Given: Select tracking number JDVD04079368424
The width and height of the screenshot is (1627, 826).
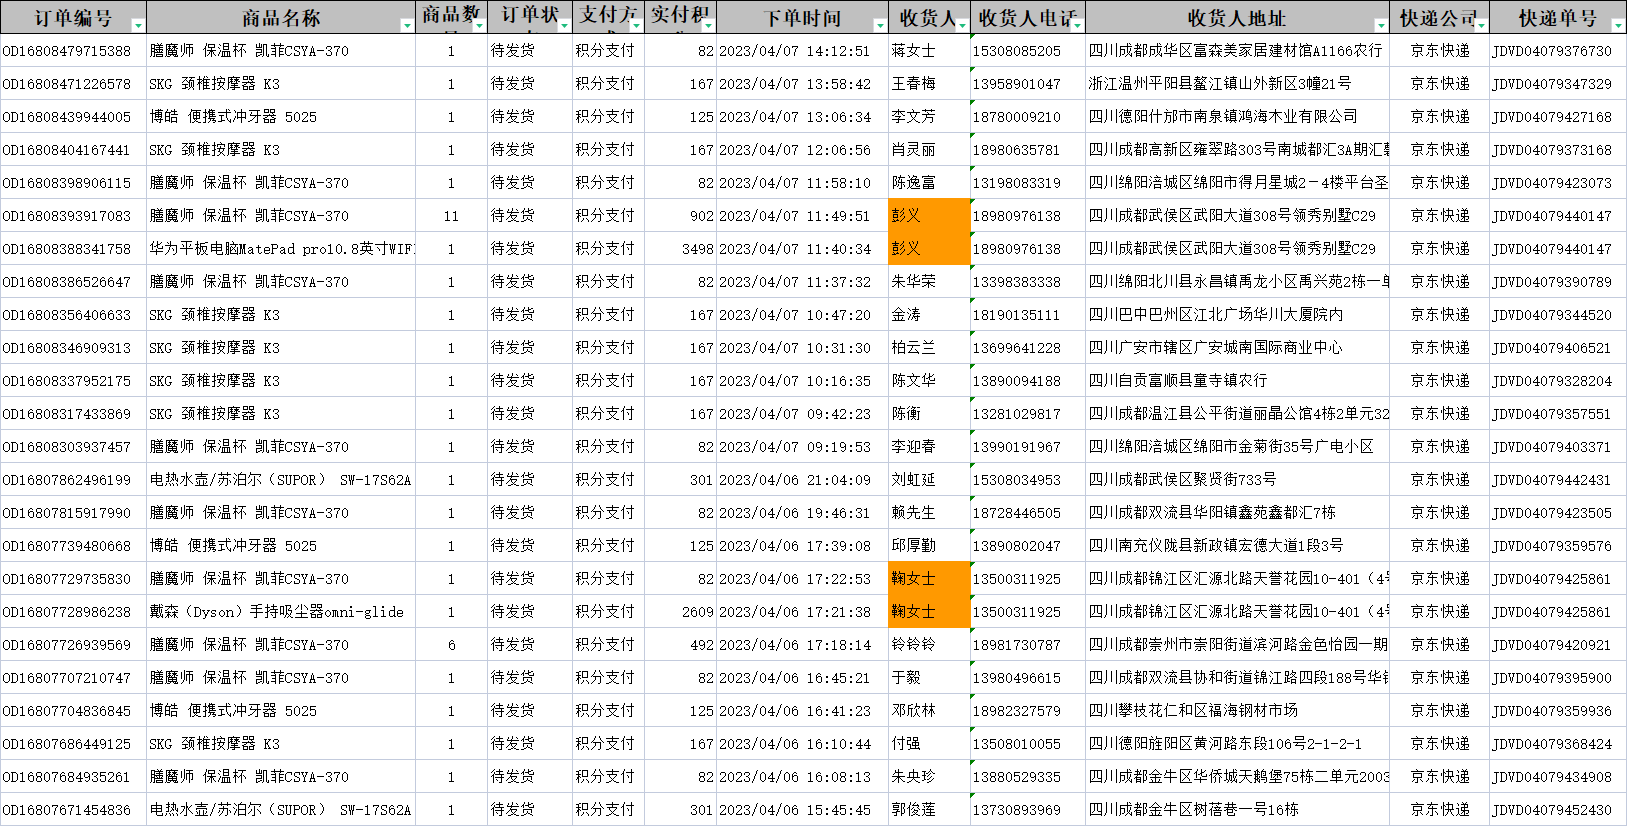Looking at the screenshot, I should coord(1558,743).
